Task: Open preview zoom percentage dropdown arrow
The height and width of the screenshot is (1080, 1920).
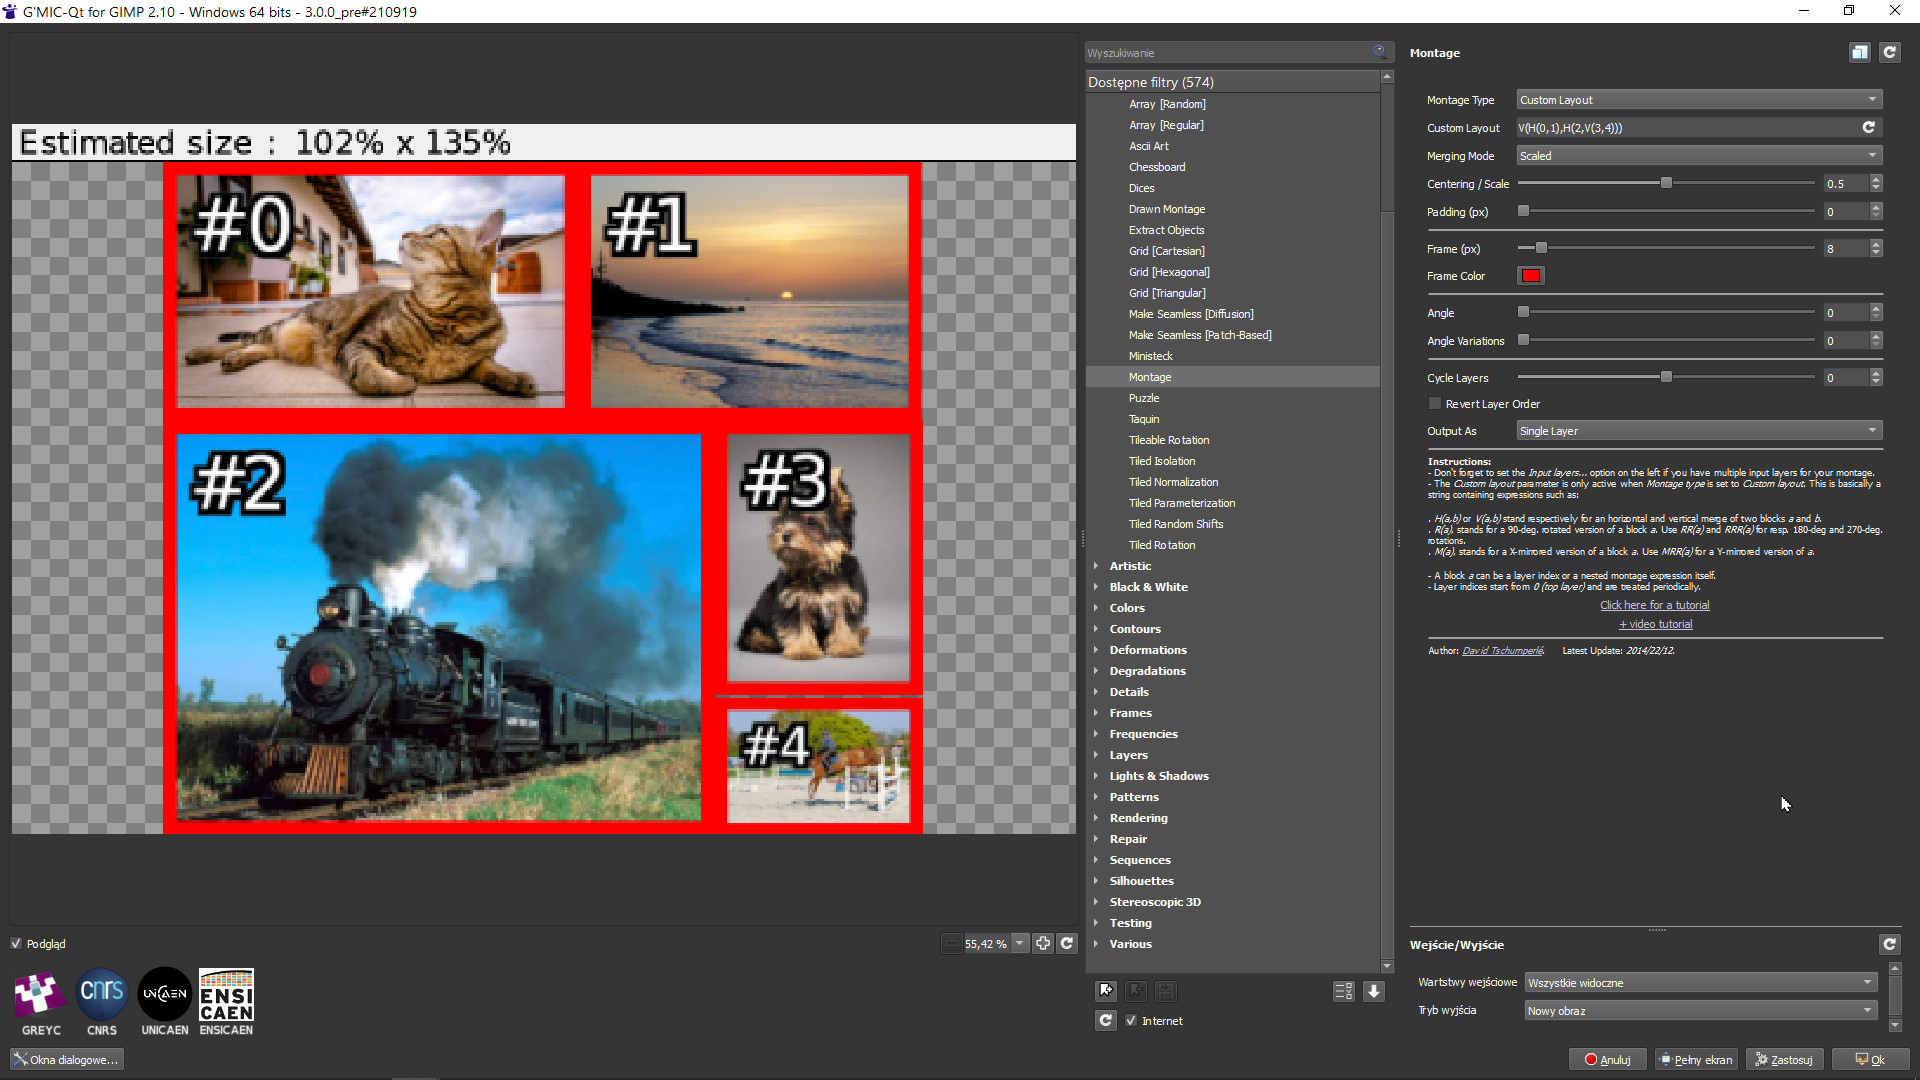Action: [x=1020, y=943]
